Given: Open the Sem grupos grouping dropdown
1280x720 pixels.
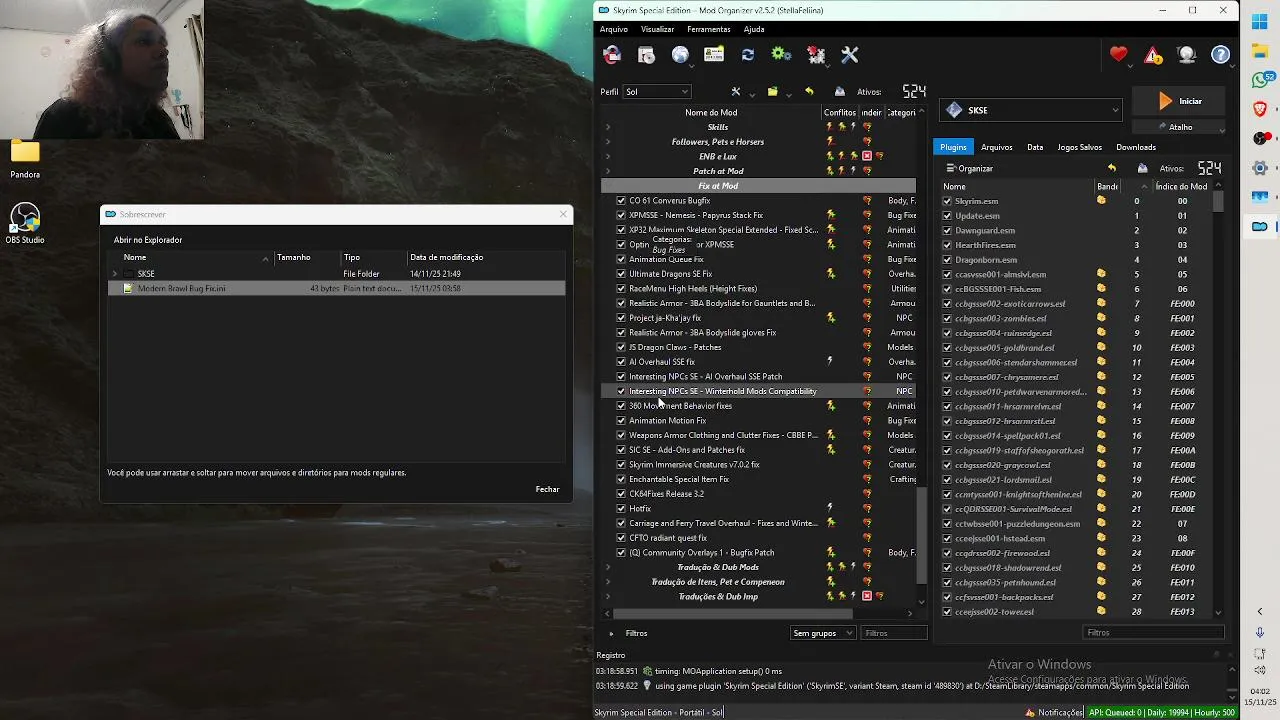Looking at the screenshot, I should [822, 633].
